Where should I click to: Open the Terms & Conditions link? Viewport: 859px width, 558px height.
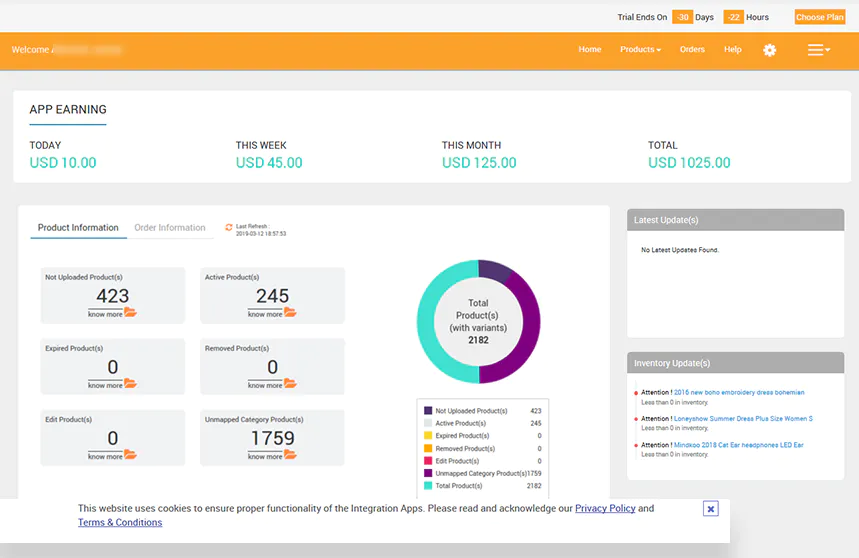coord(120,522)
